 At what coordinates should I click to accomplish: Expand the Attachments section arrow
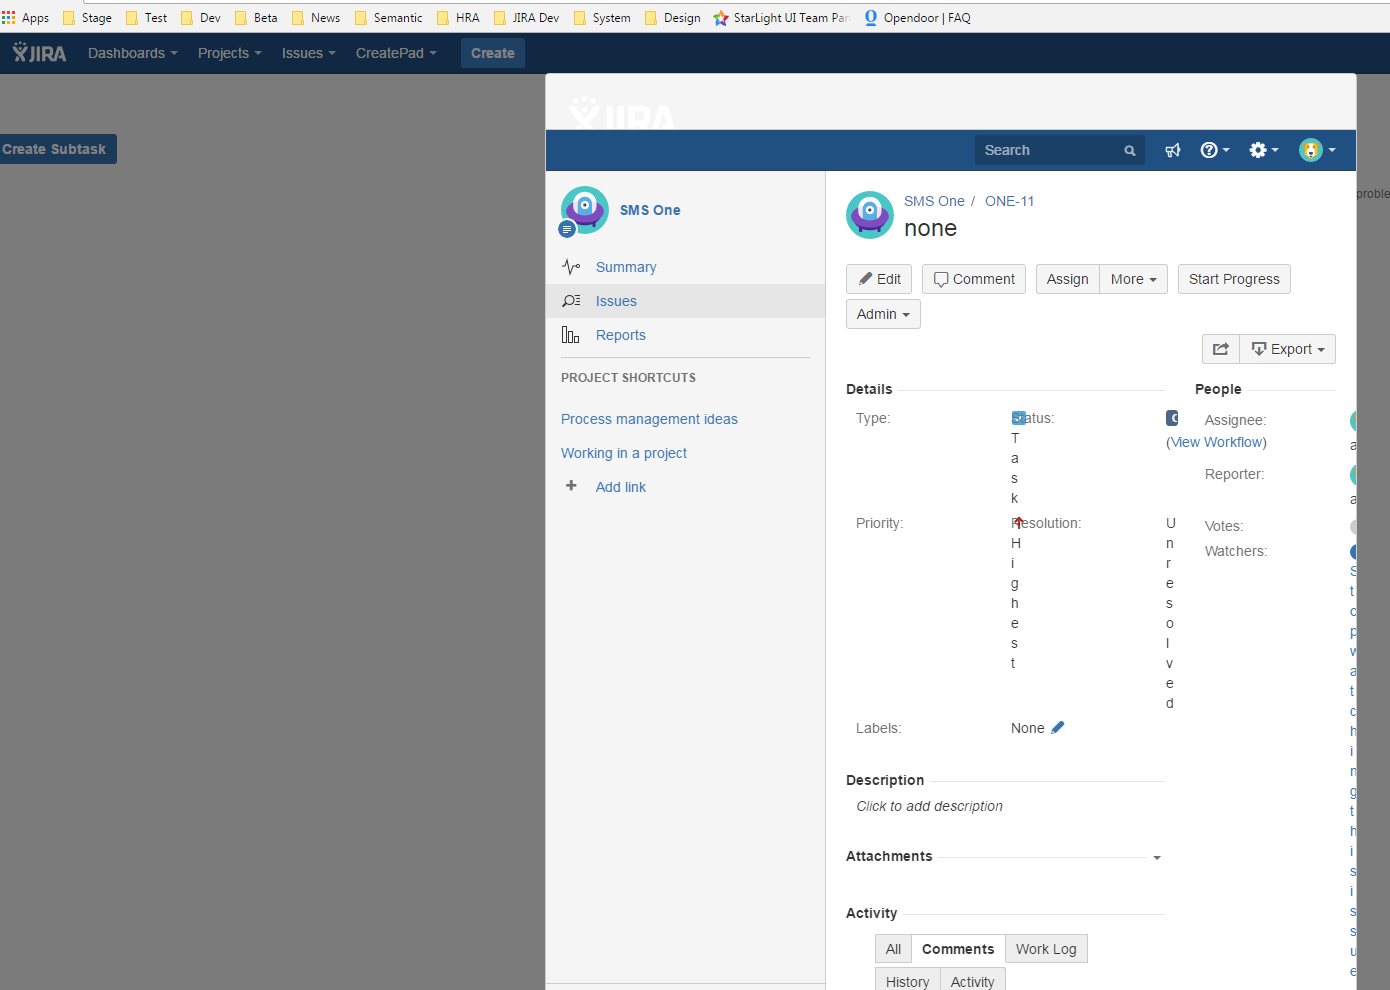coord(1157,858)
